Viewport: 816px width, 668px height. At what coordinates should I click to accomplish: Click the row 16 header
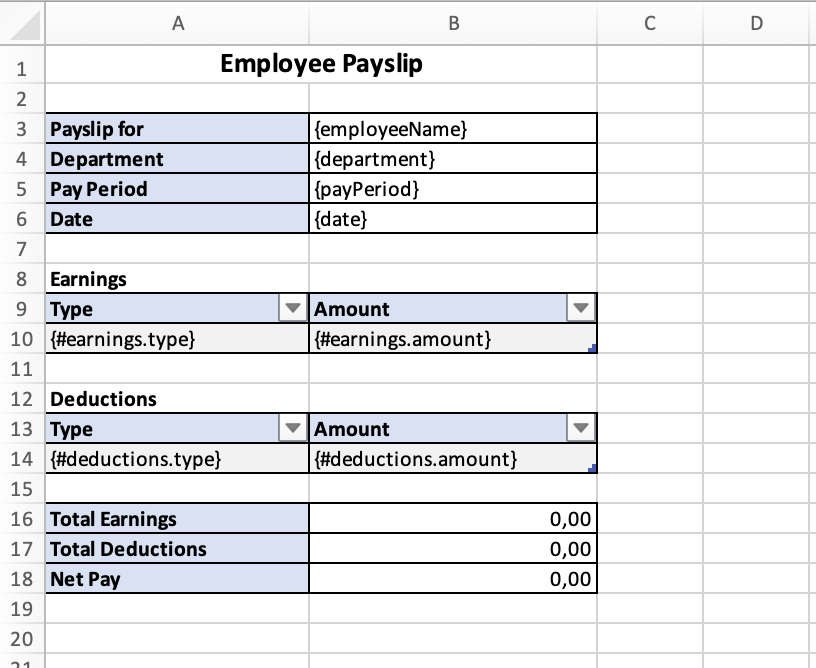pos(22,519)
